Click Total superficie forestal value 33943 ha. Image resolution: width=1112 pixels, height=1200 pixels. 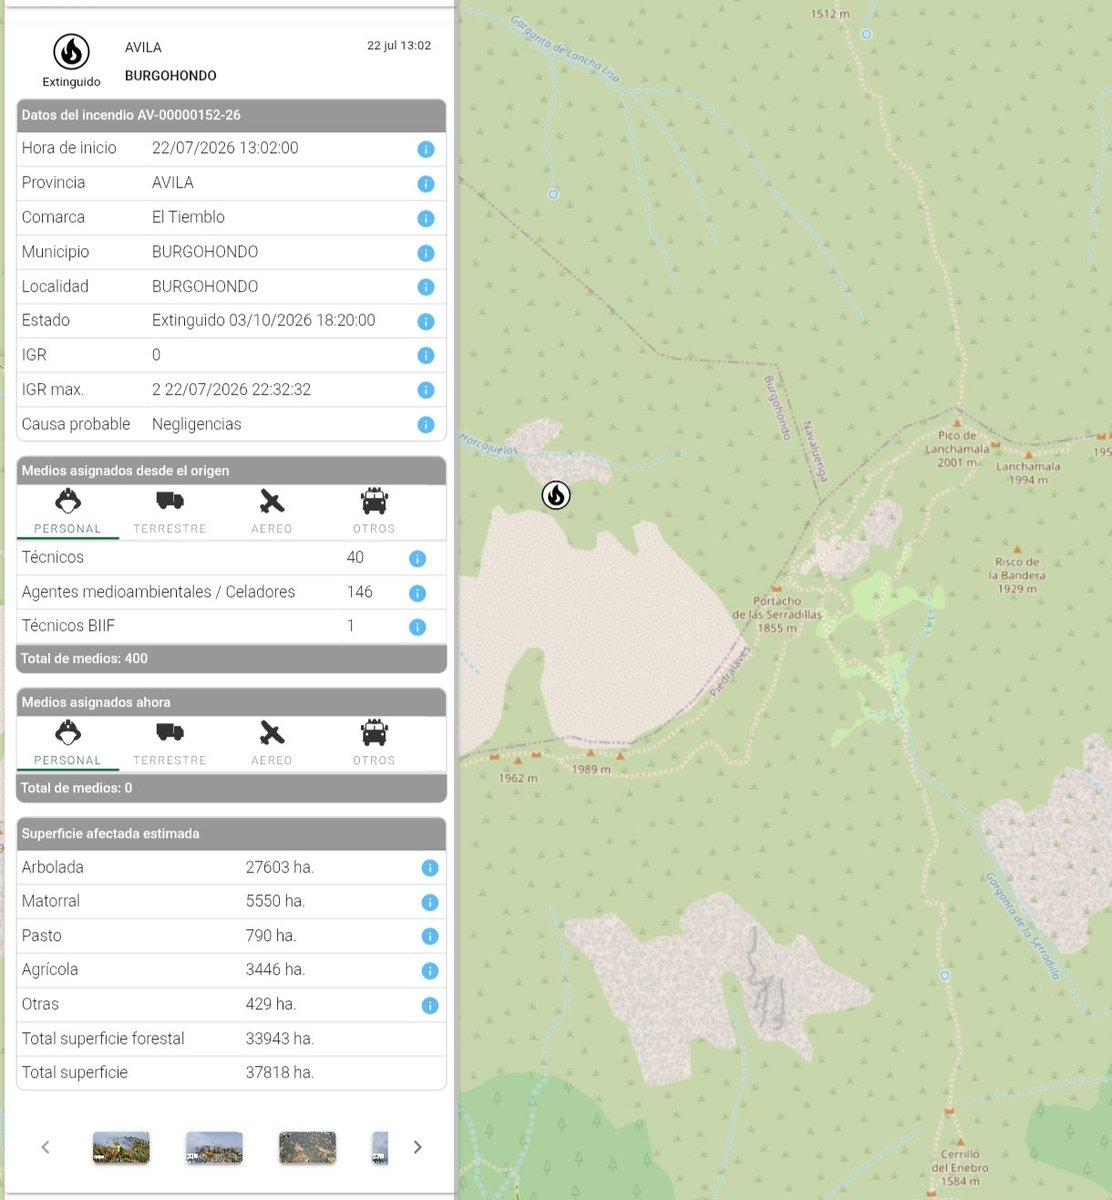[280, 1039]
